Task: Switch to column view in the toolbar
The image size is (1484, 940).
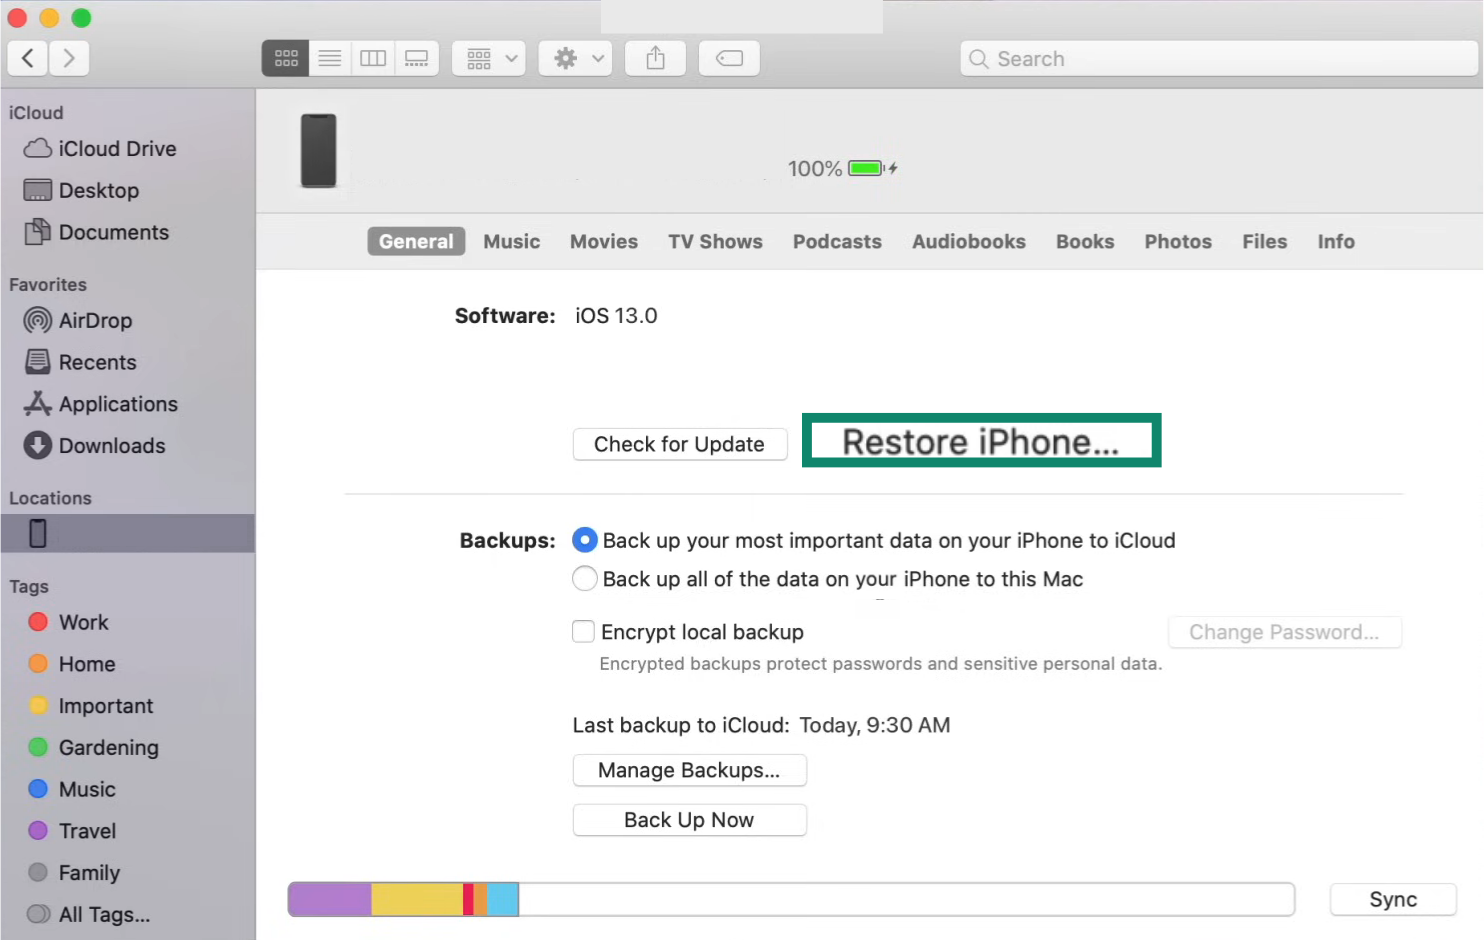Action: click(x=373, y=58)
